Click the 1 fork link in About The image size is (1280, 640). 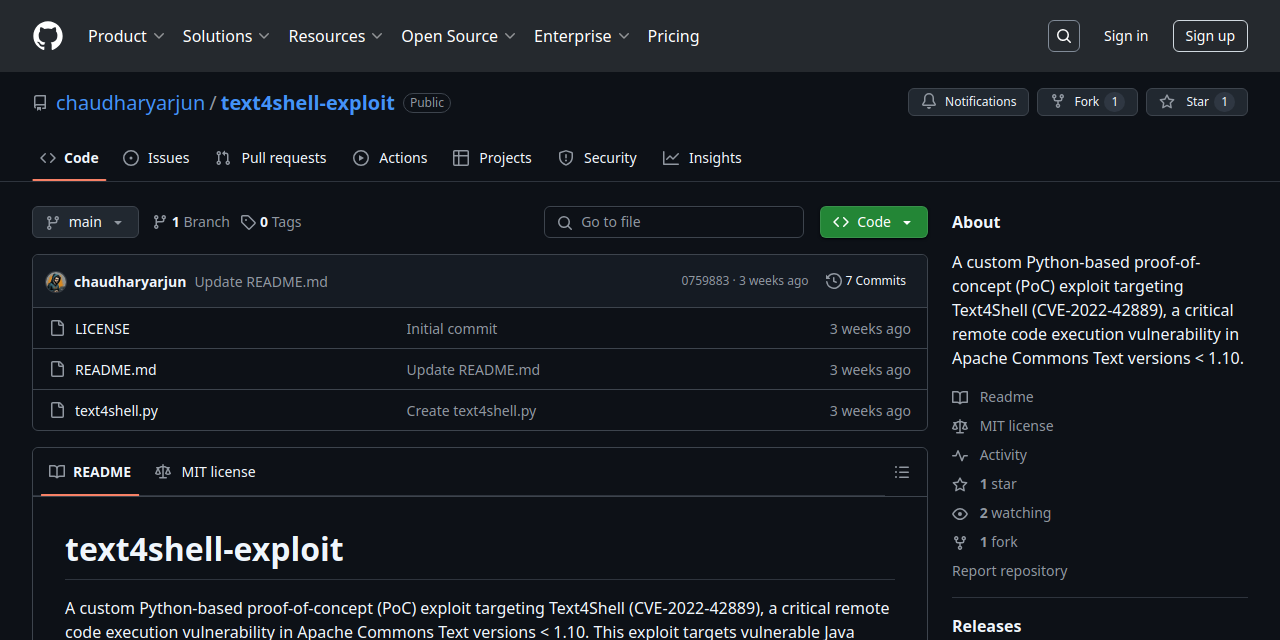point(985,542)
